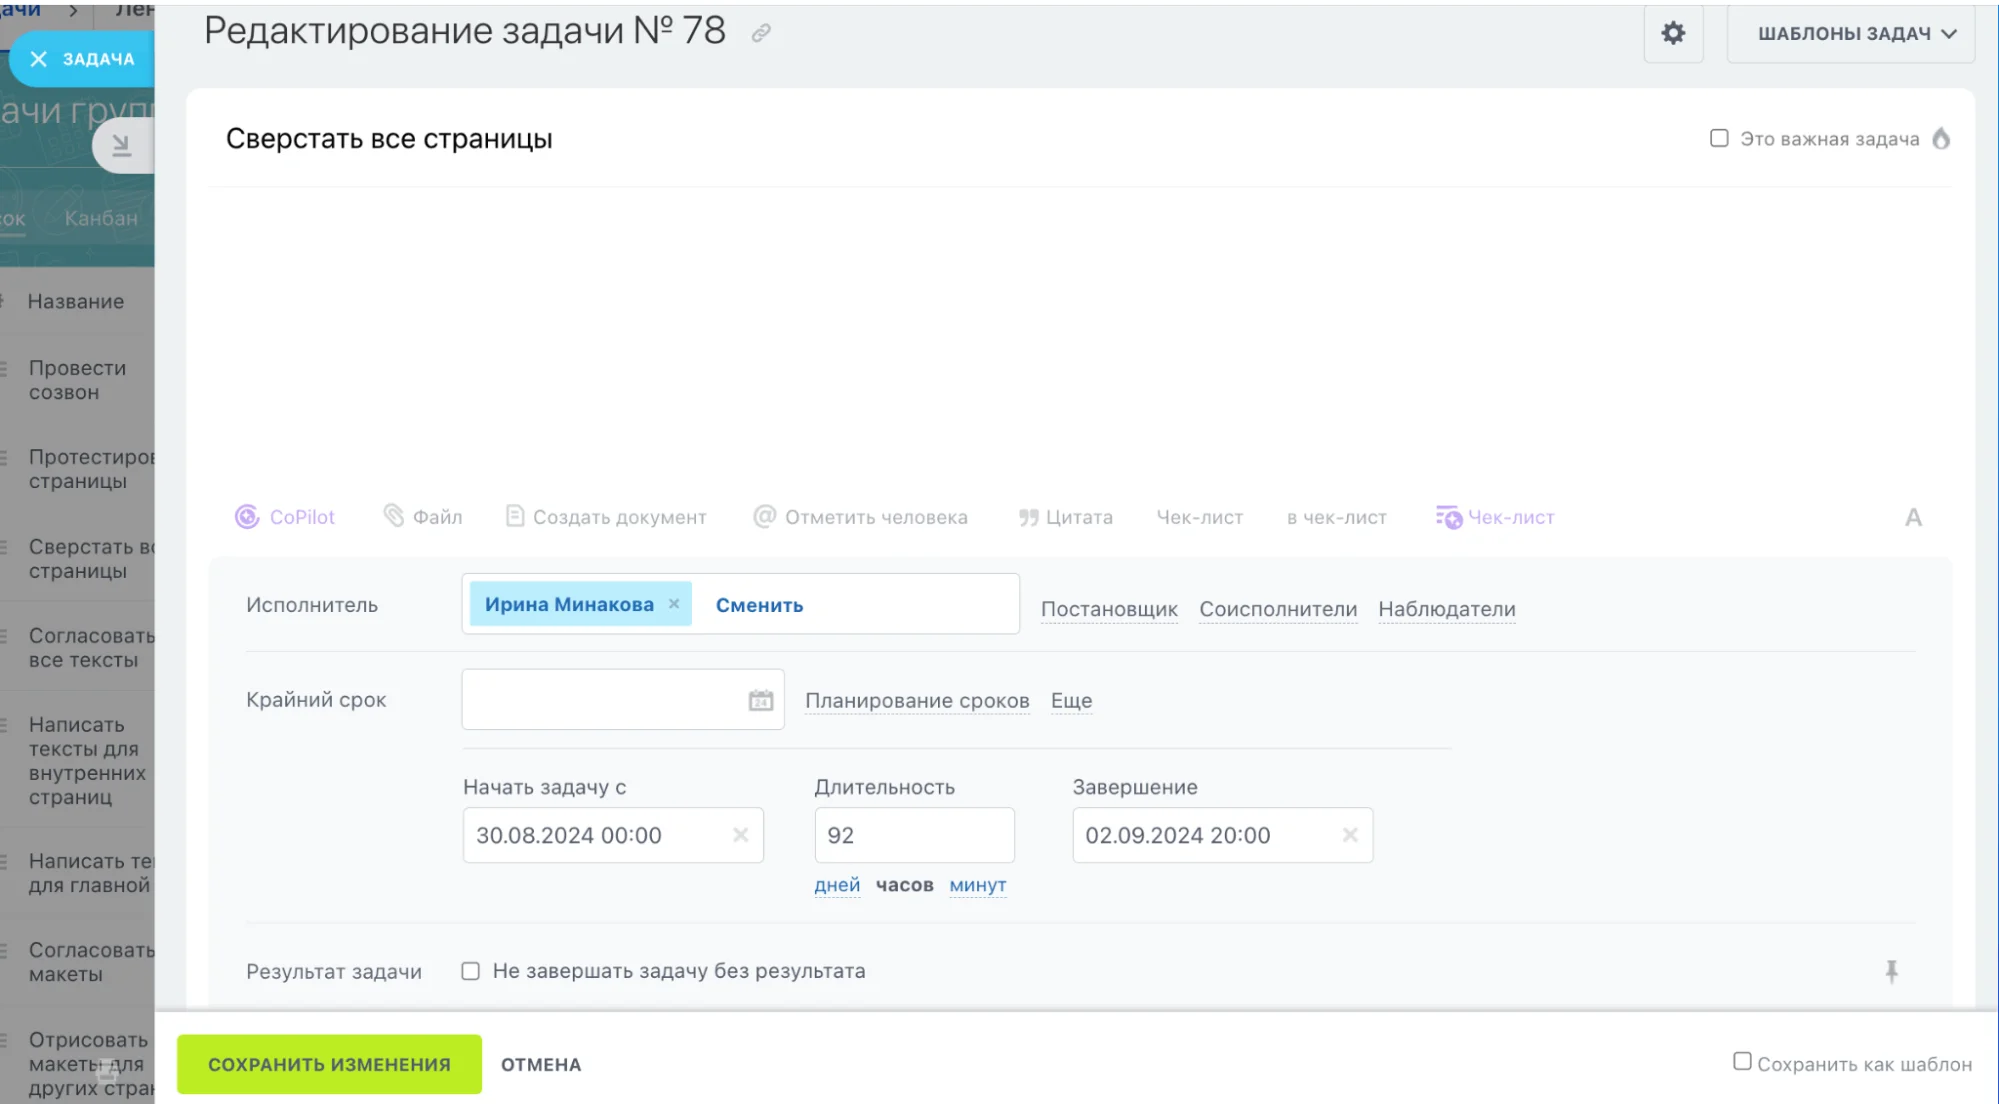
Task: Open the Наблюдатели section
Action: coord(1446,608)
